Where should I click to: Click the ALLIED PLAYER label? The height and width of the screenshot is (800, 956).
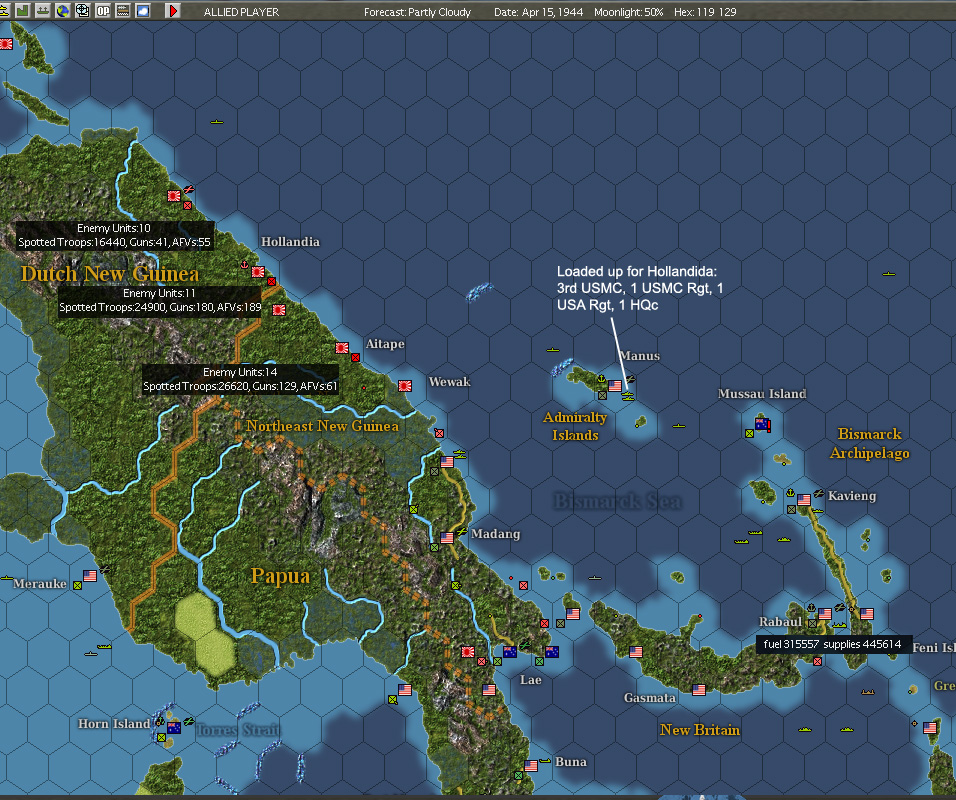coord(241,12)
